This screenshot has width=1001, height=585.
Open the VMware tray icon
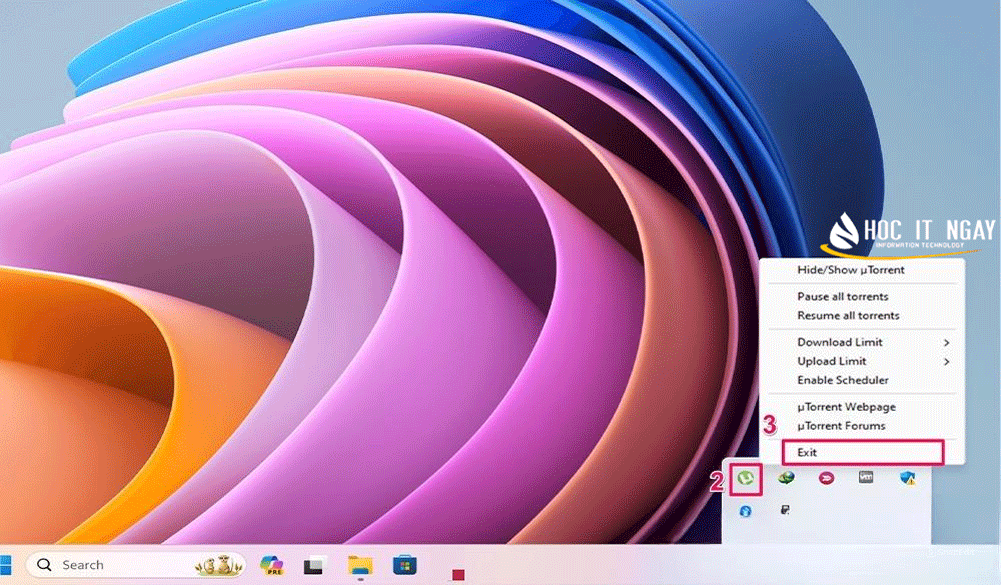coord(866,476)
